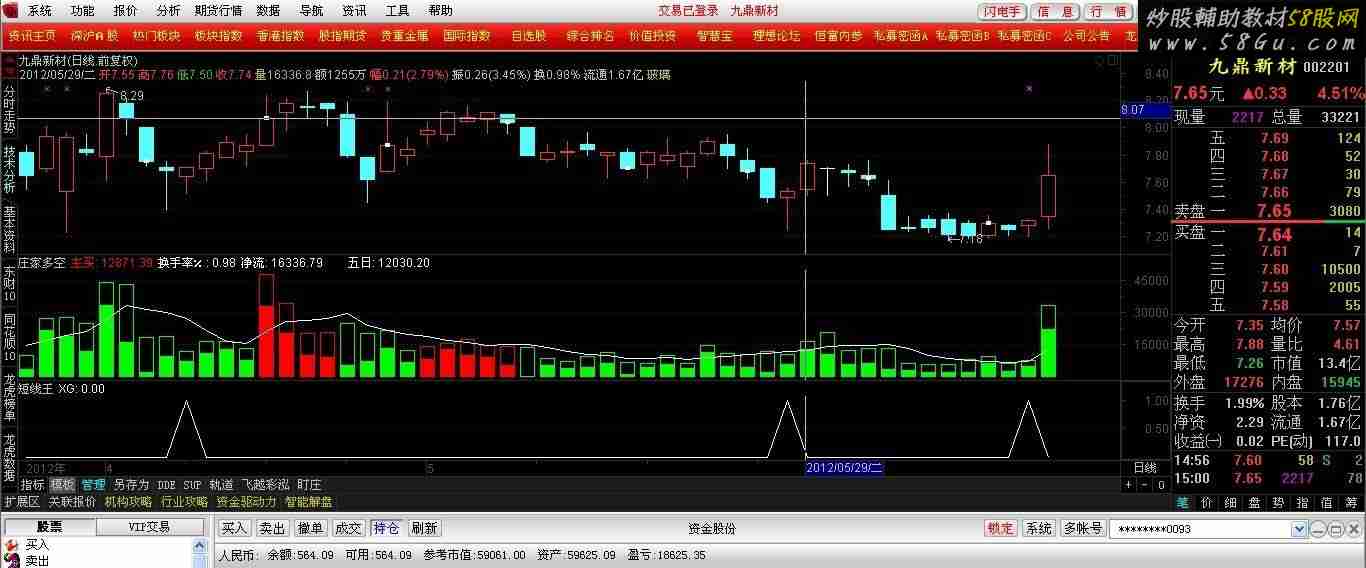The image size is (1366, 568).
Task: Click the 闪电手 button
Action: 1002,11
